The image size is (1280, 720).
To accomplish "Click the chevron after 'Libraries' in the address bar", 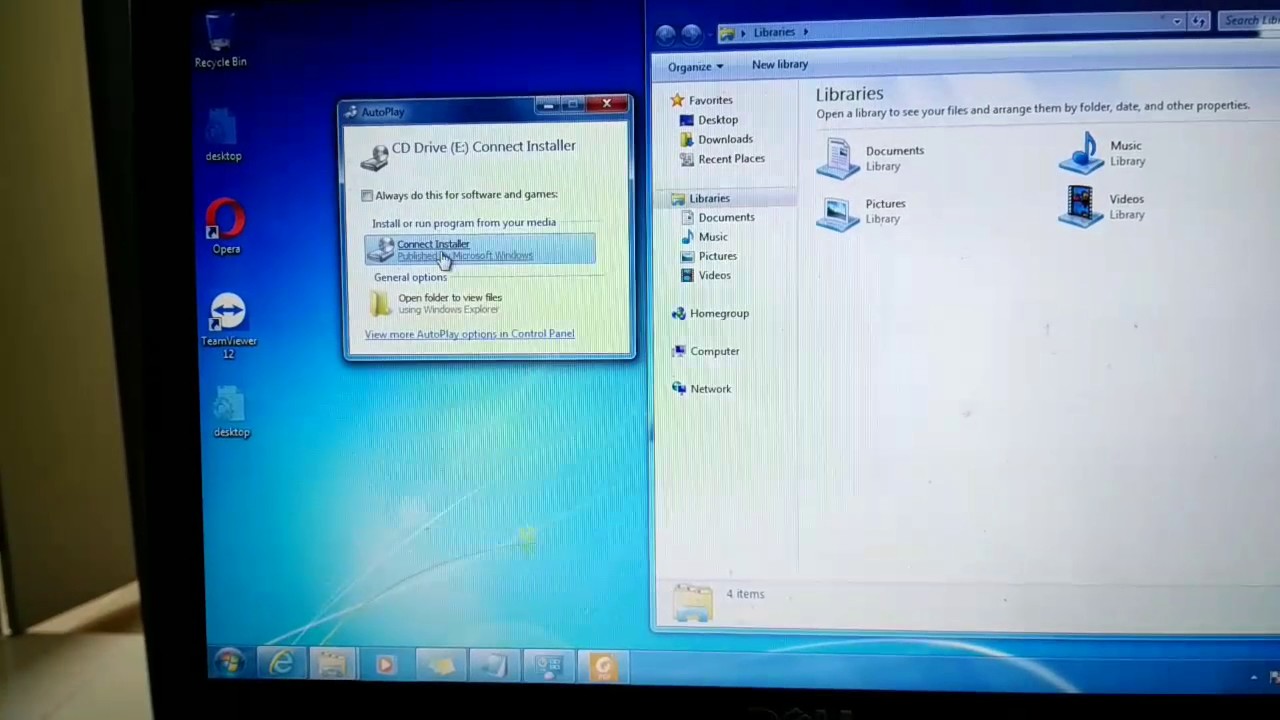I will tap(806, 32).
